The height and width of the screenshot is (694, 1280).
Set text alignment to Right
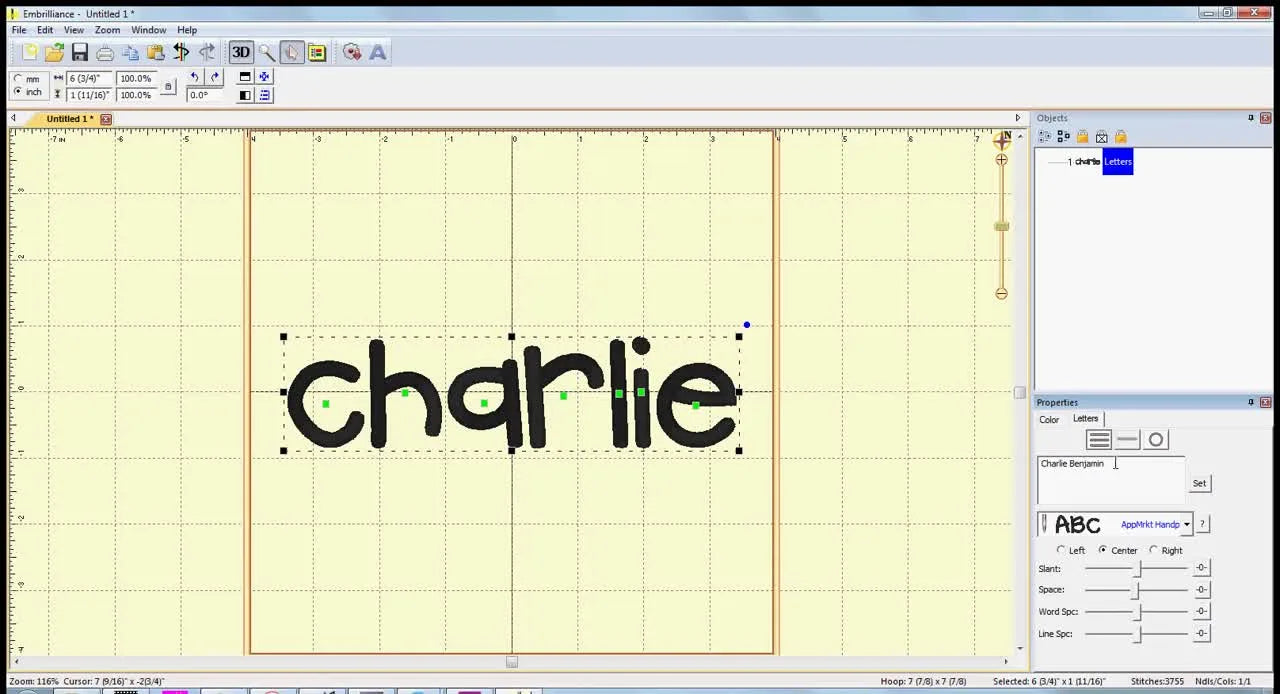pos(1154,550)
